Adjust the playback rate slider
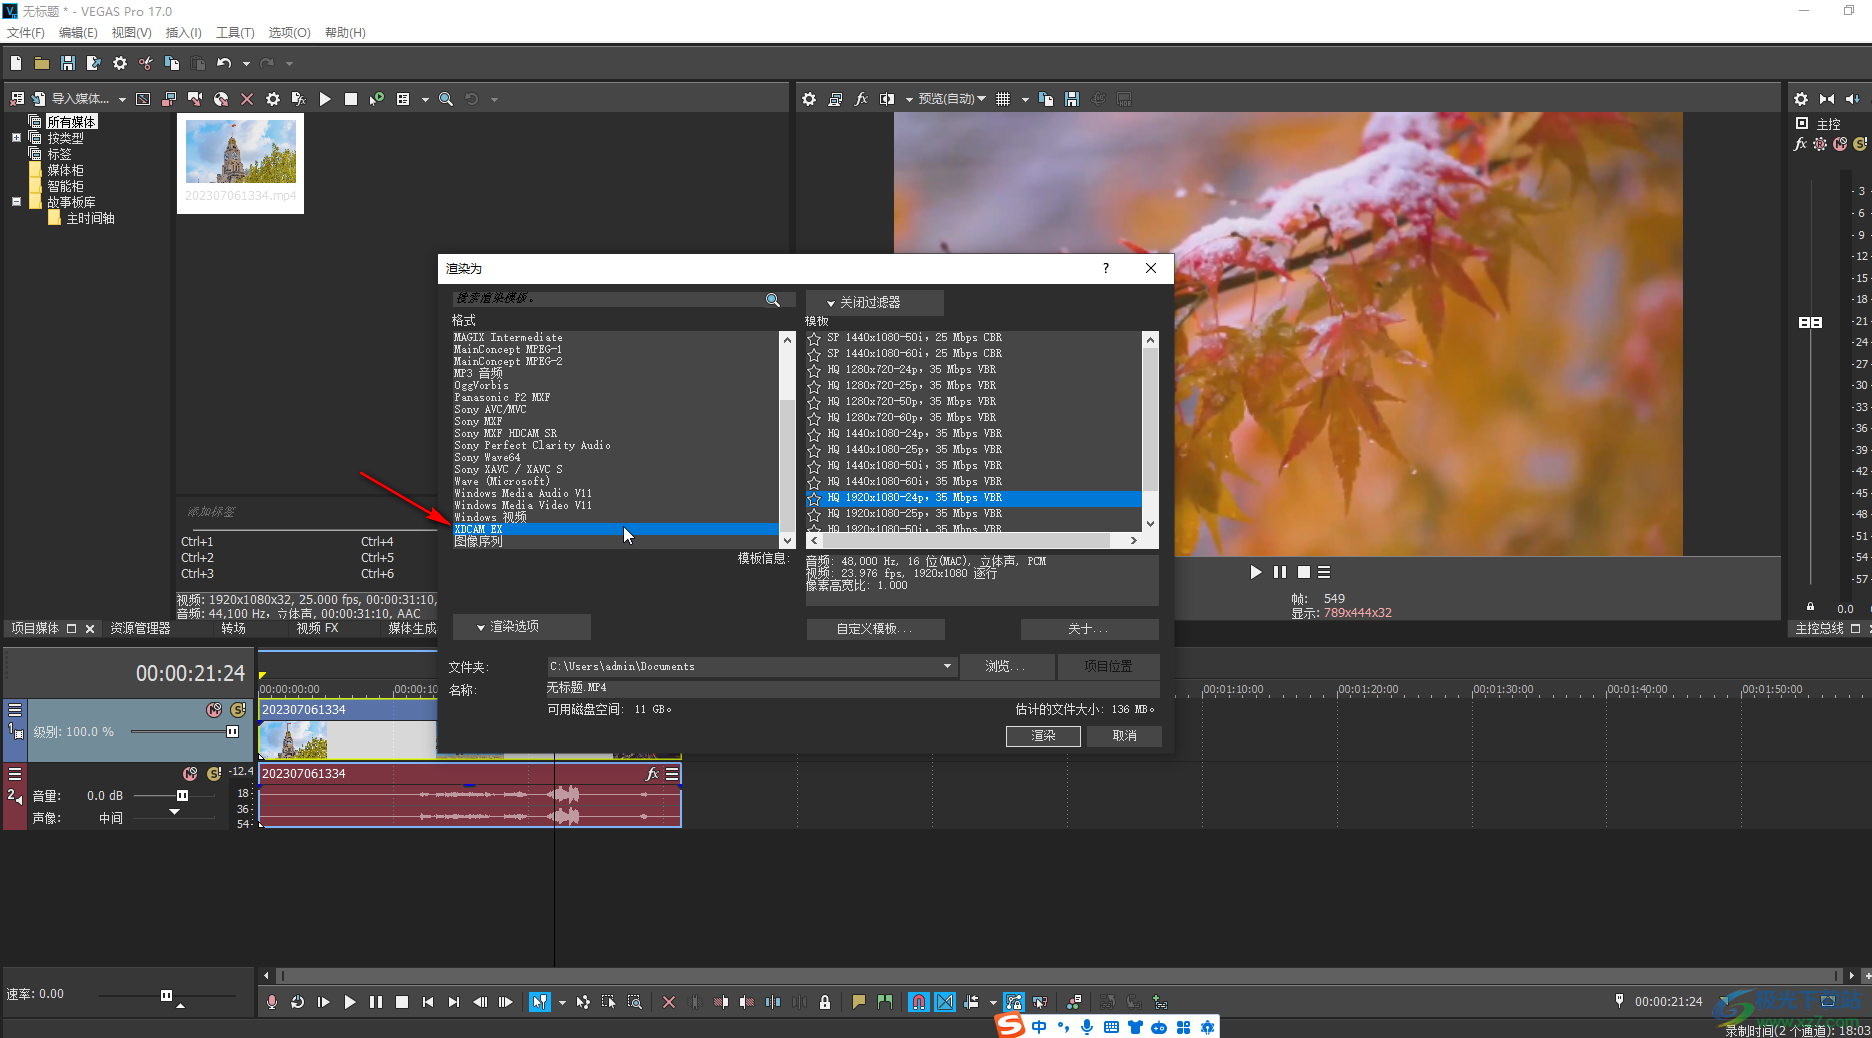Viewport: 1872px width, 1038px height. point(166,995)
